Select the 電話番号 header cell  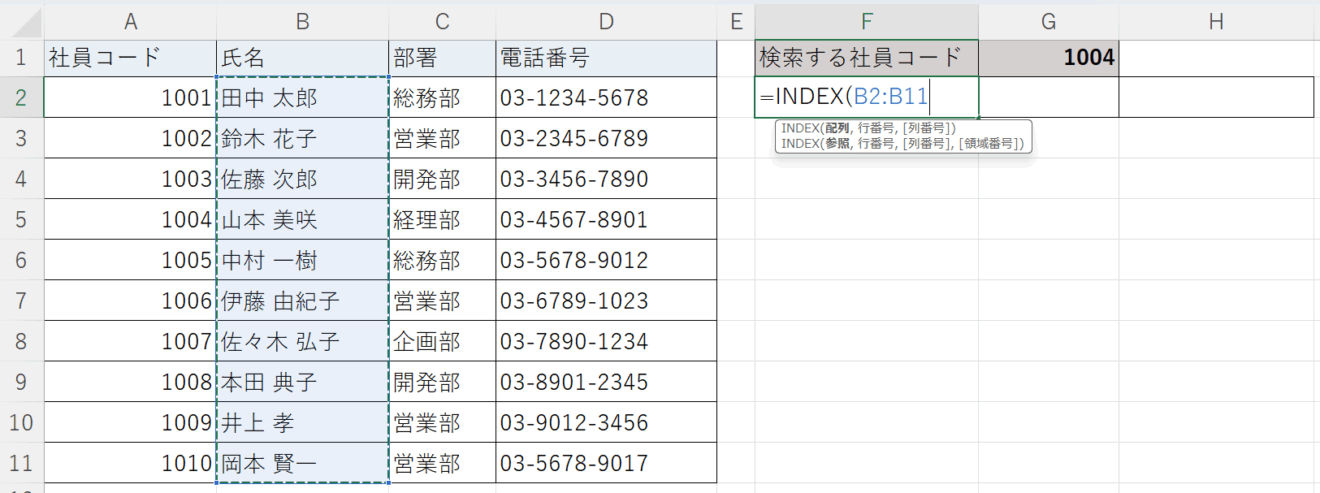[605, 58]
